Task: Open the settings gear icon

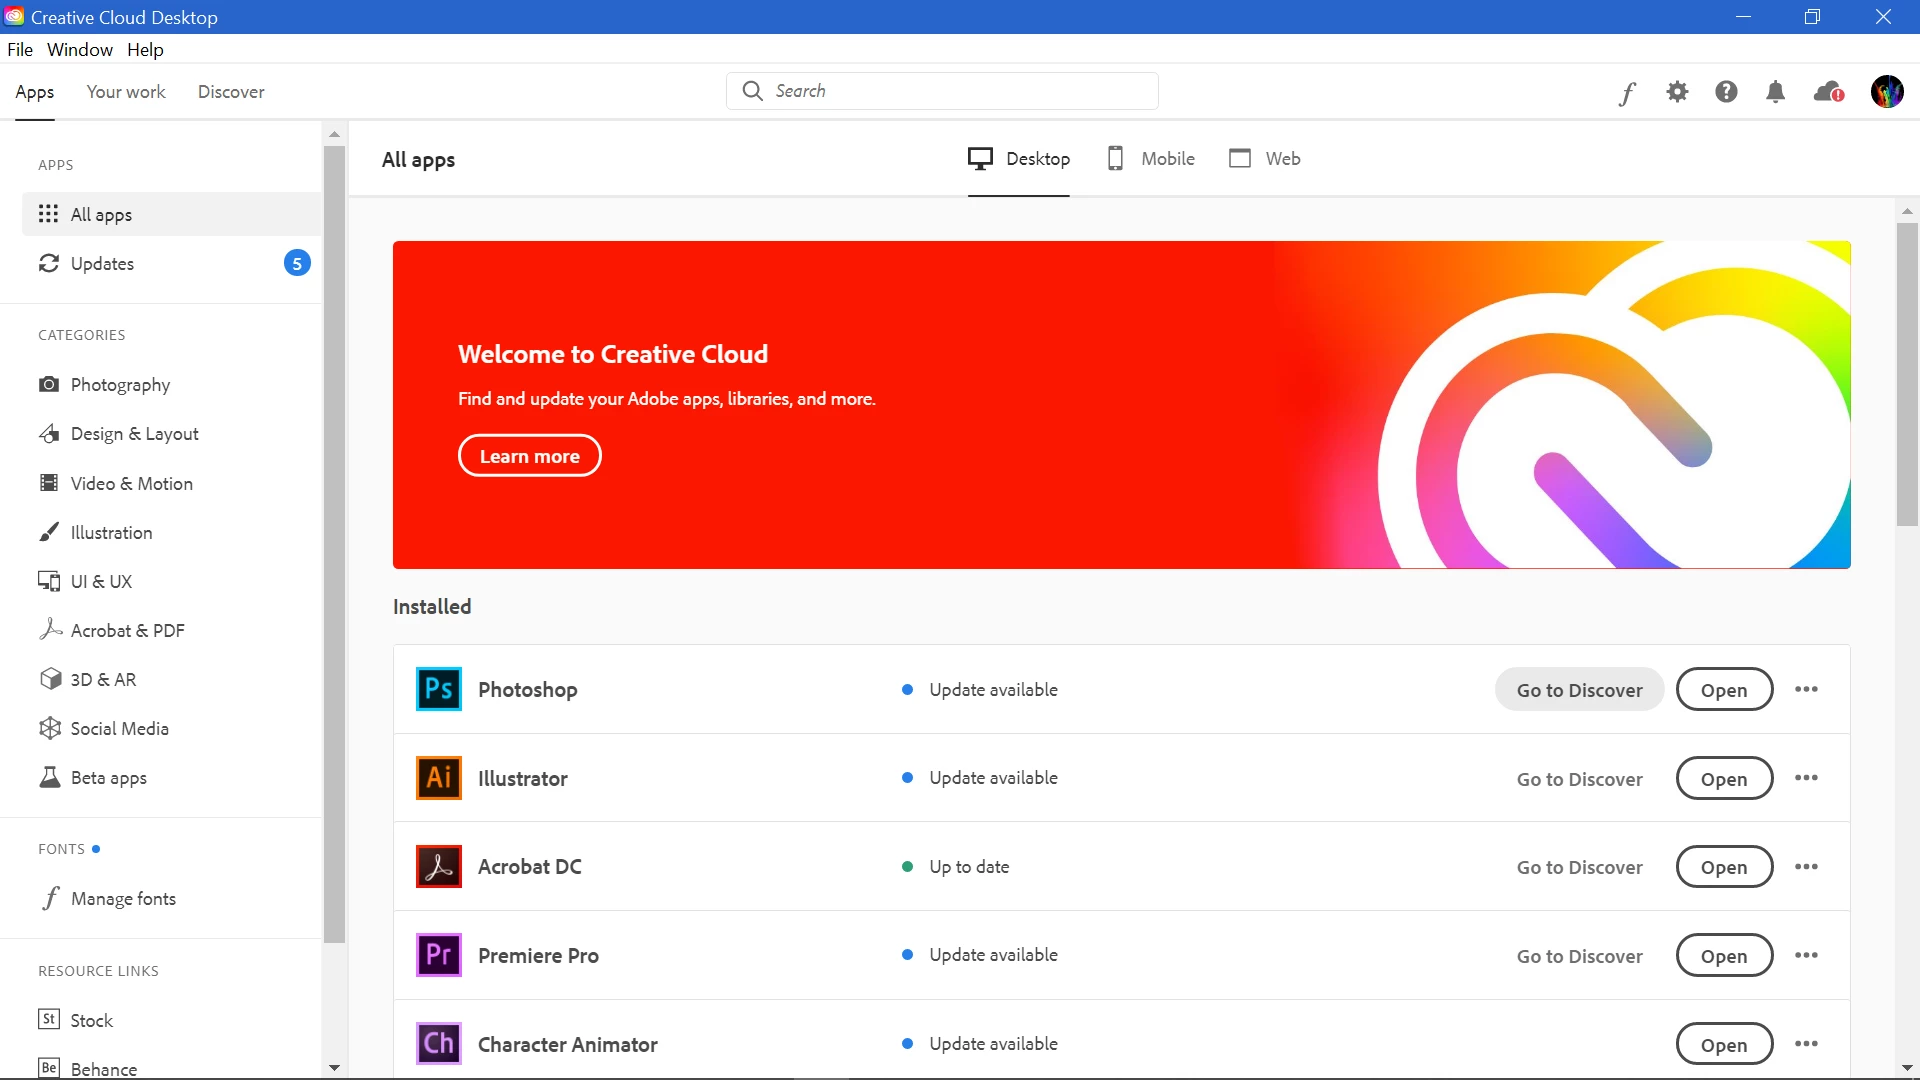Action: point(1677,92)
